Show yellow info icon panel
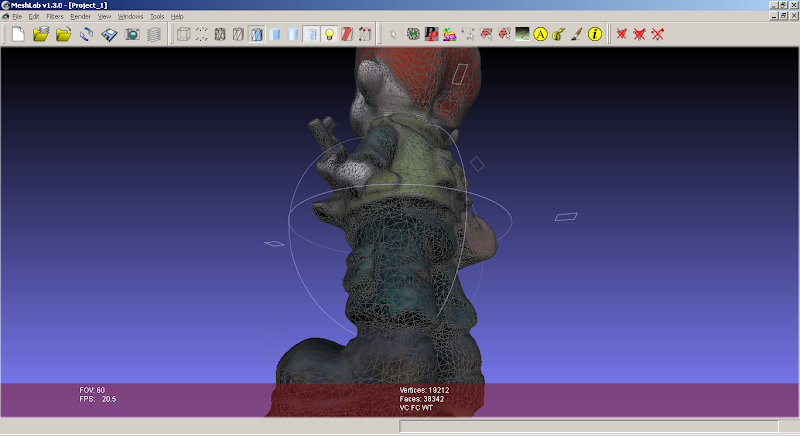Viewport: 800px width, 436px height. (595, 34)
